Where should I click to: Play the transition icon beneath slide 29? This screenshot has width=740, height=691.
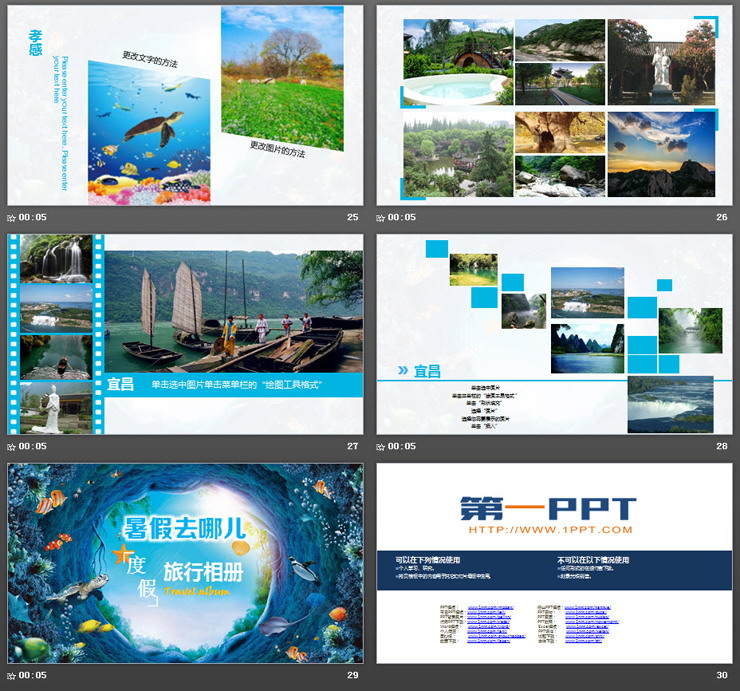point(12,675)
